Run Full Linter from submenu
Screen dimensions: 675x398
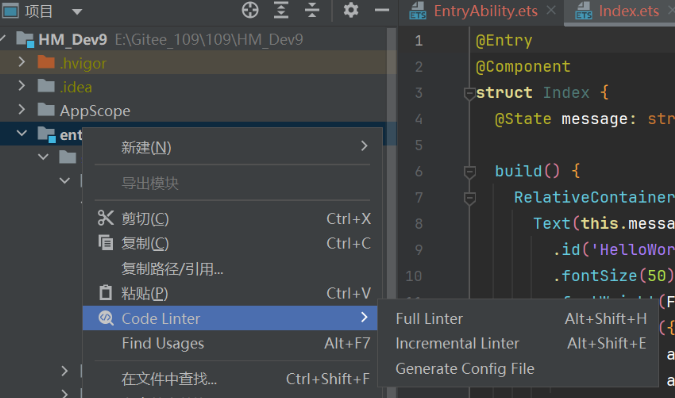pos(518,318)
